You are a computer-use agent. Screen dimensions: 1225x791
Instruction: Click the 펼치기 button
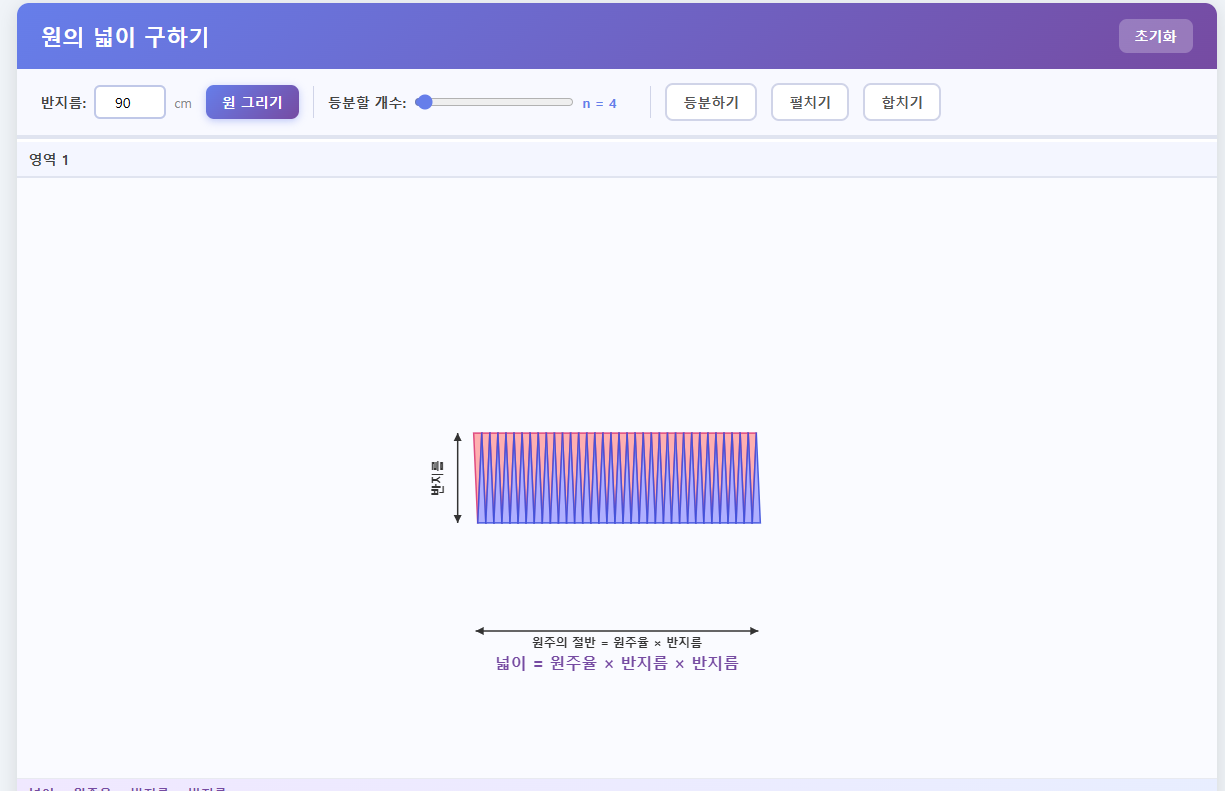810,102
